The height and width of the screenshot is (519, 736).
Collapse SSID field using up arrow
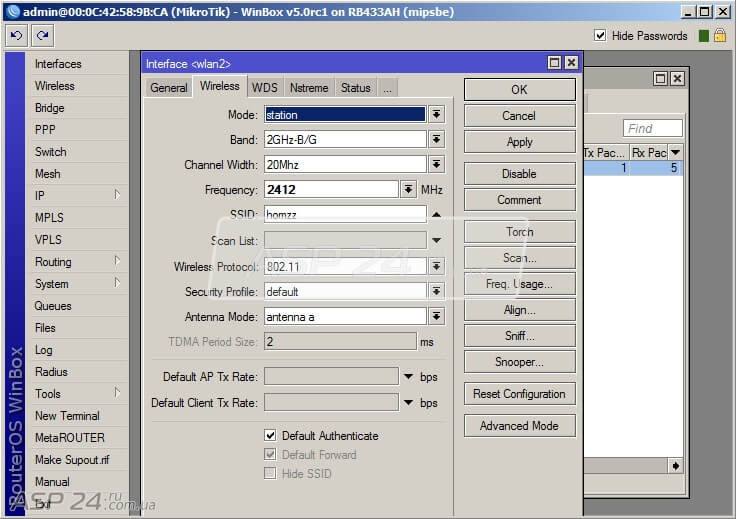(x=437, y=214)
